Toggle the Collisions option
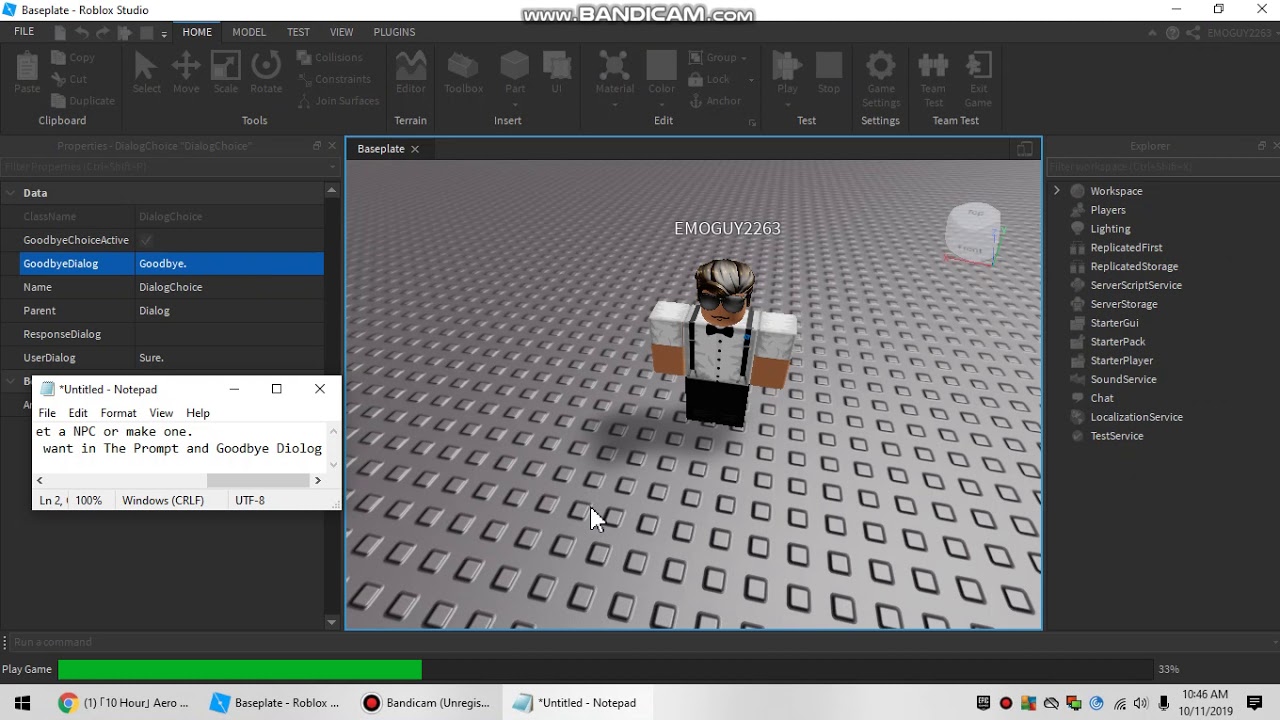The width and height of the screenshot is (1280, 720). (x=330, y=58)
